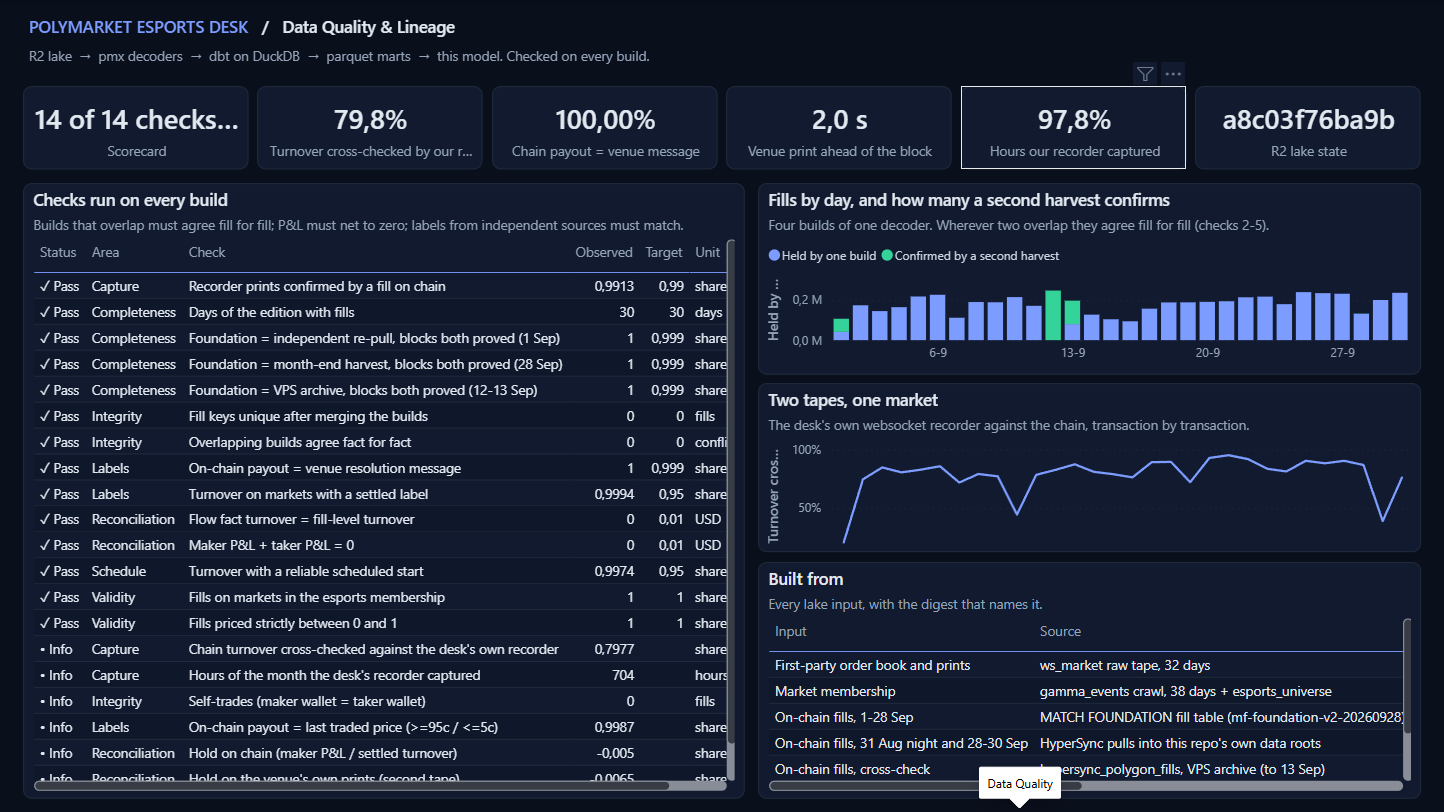Open the More options ellipsis menu
Image resolution: width=1444 pixels, height=812 pixels.
coord(1173,73)
